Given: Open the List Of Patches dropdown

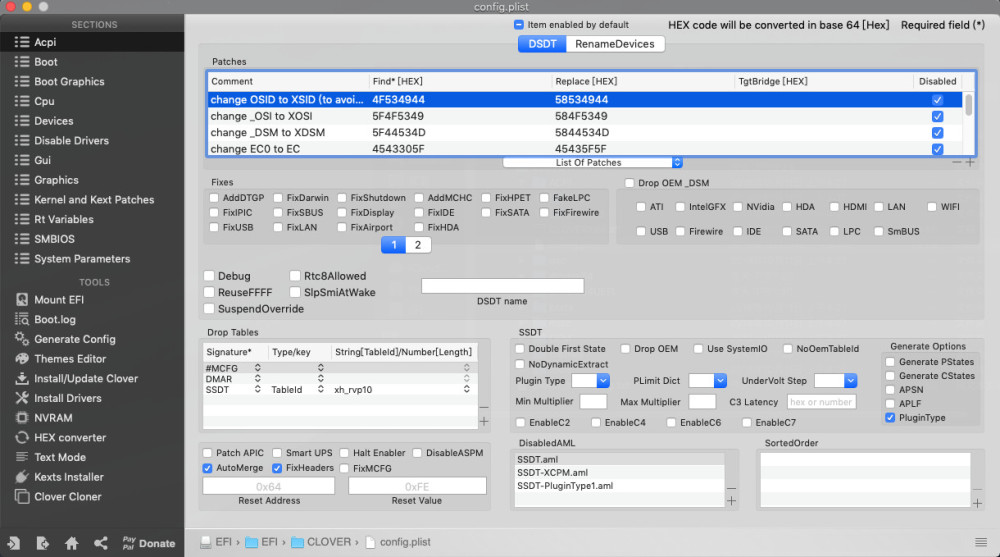Looking at the screenshot, I should click(x=593, y=162).
